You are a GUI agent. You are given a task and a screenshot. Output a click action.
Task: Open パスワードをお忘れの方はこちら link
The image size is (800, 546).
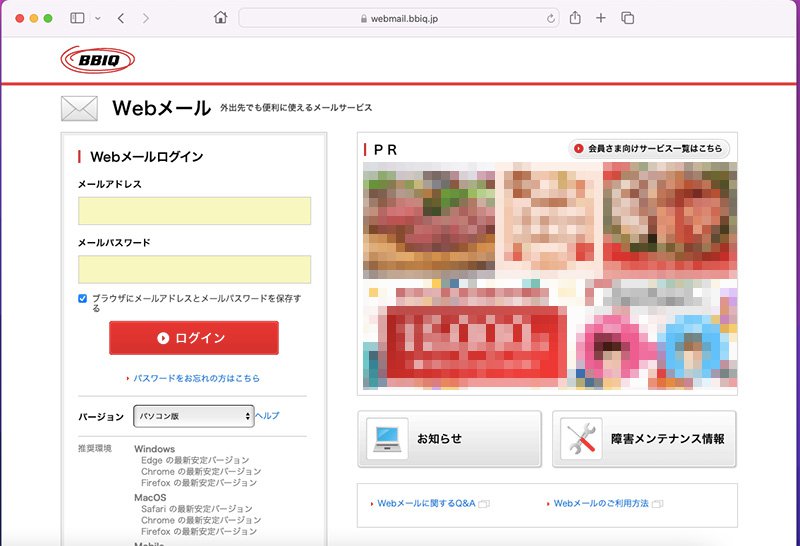[x=196, y=378]
